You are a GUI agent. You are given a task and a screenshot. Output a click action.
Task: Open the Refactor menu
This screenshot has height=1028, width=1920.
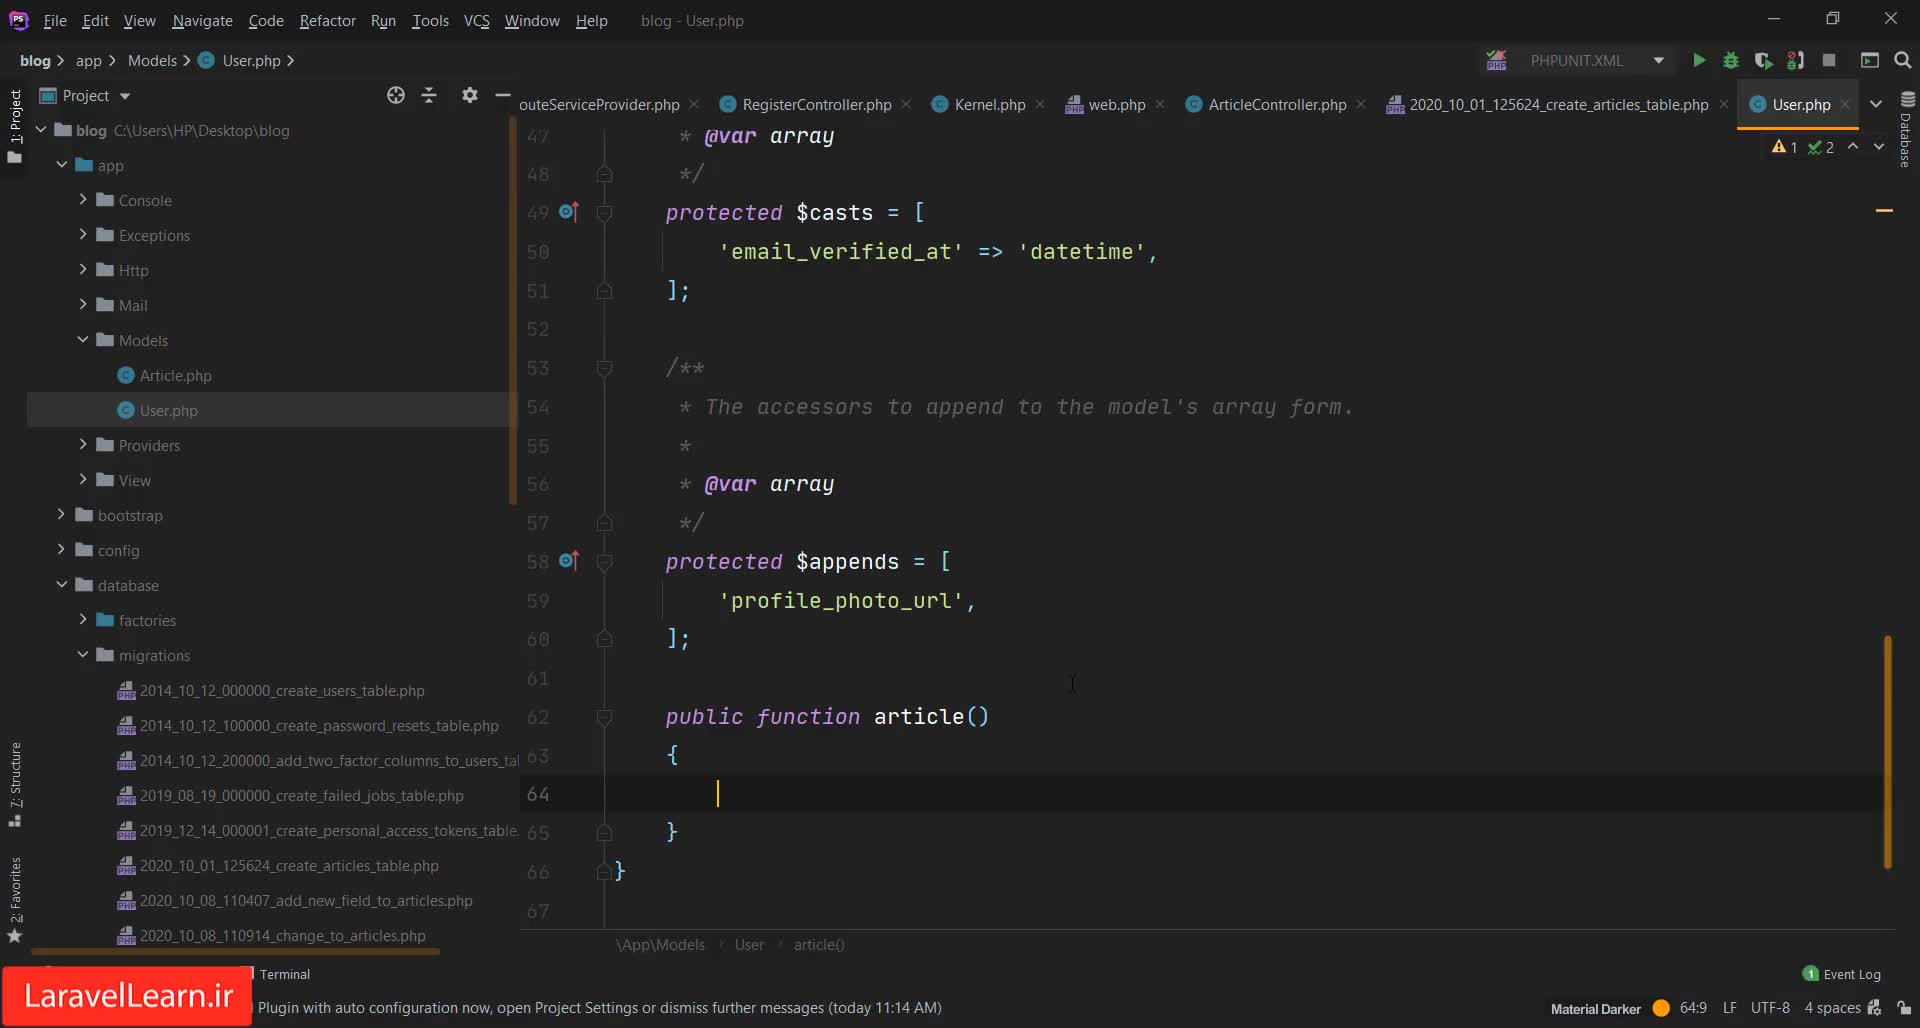coord(327,20)
